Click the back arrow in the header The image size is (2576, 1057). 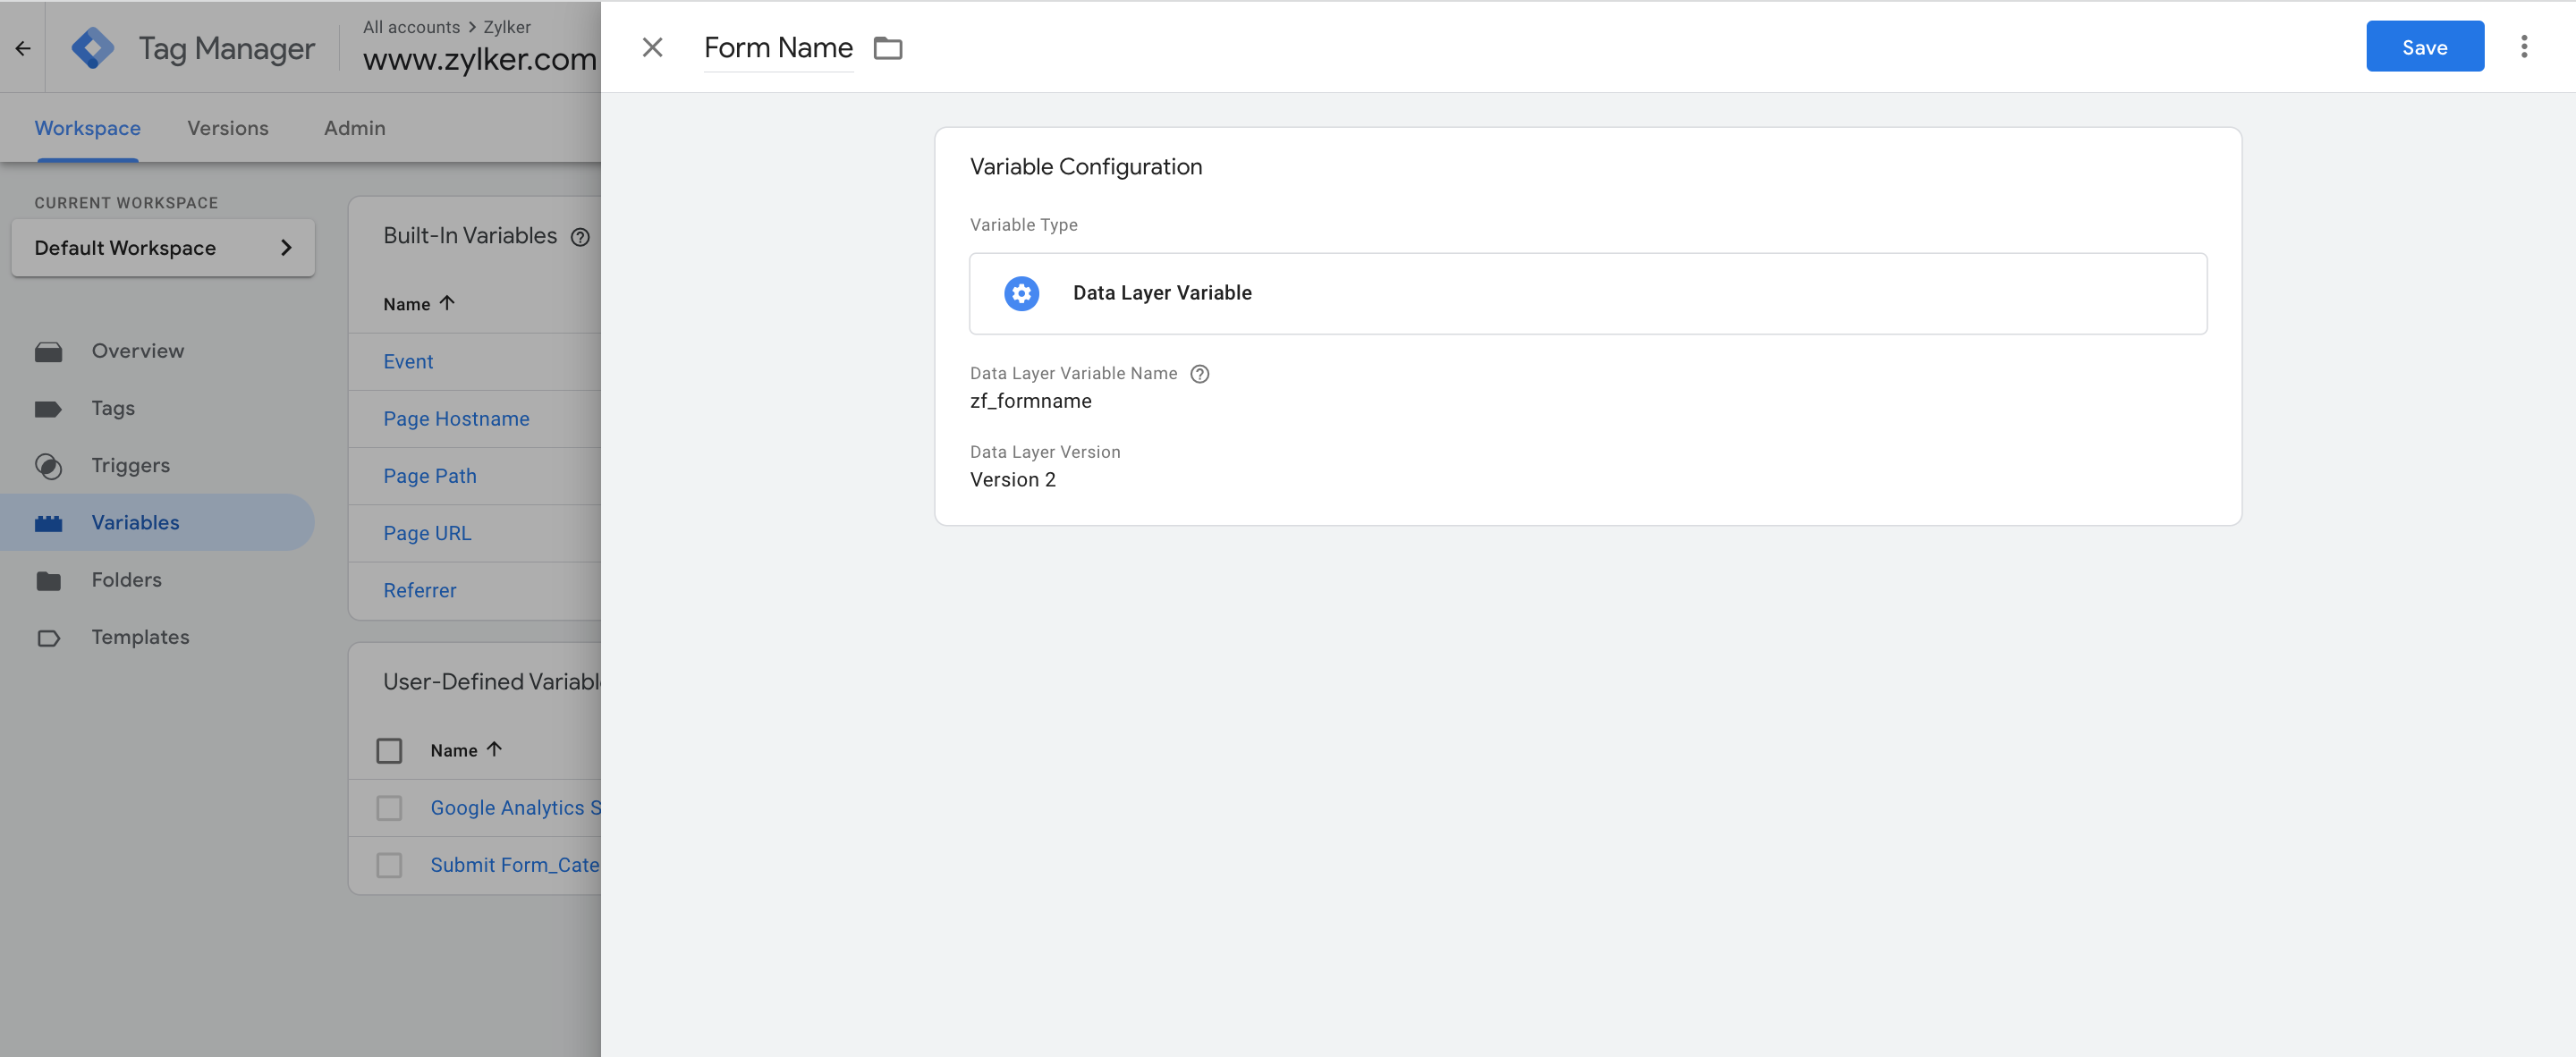pyautogui.click(x=22, y=47)
